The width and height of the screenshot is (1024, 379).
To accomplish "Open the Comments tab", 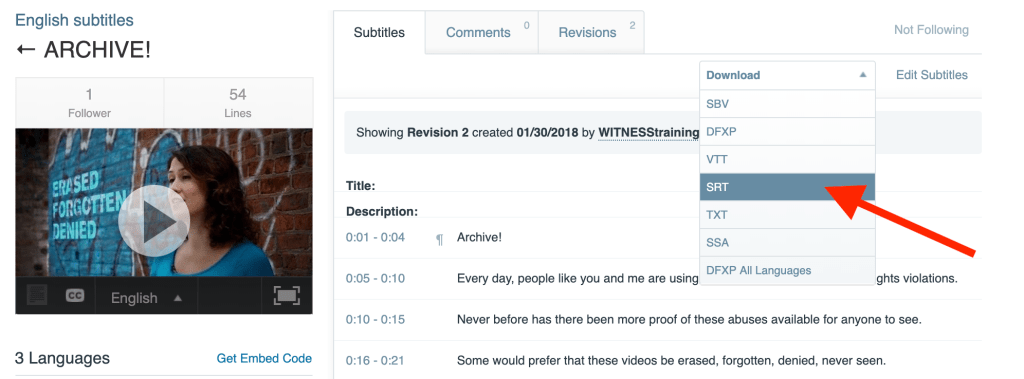I will (x=481, y=32).
